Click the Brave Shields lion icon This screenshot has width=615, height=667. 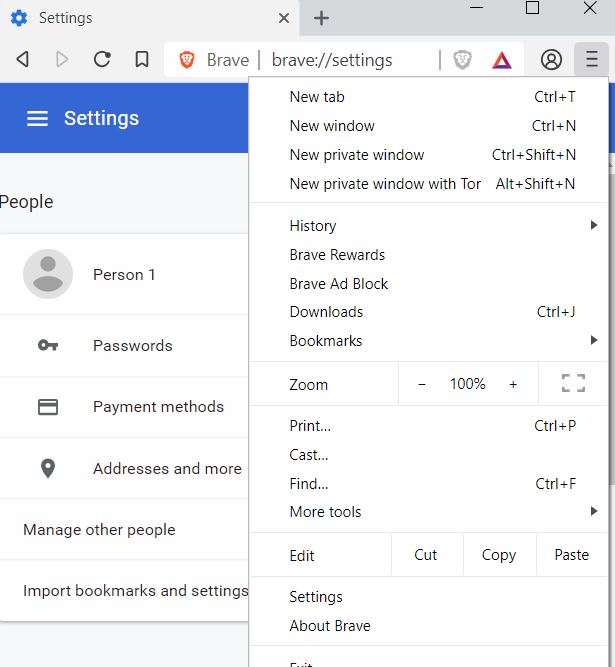coord(462,60)
